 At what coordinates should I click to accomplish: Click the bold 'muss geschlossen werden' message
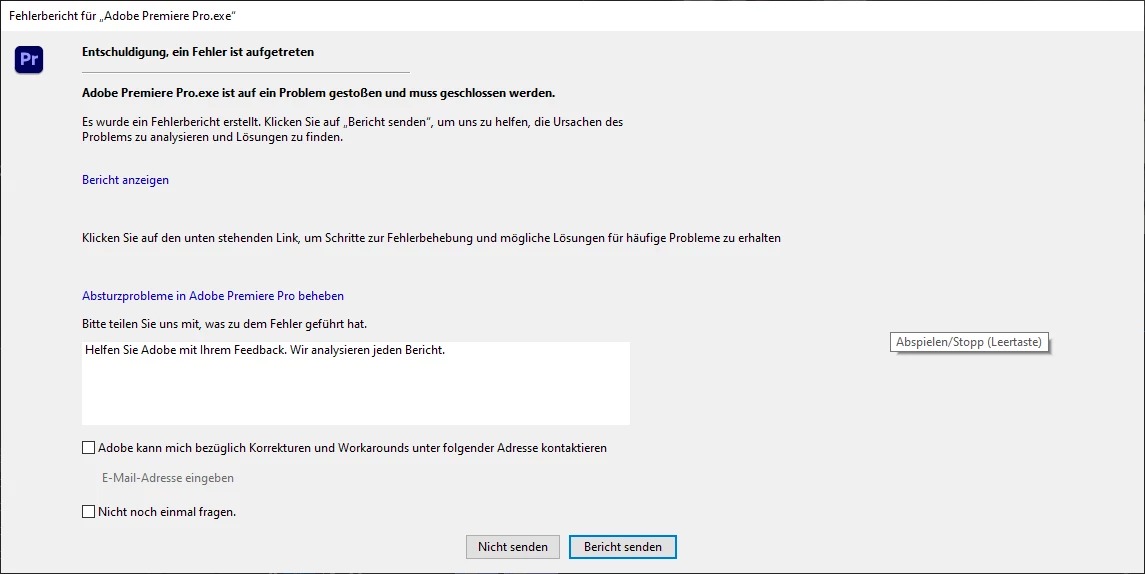pos(318,93)
